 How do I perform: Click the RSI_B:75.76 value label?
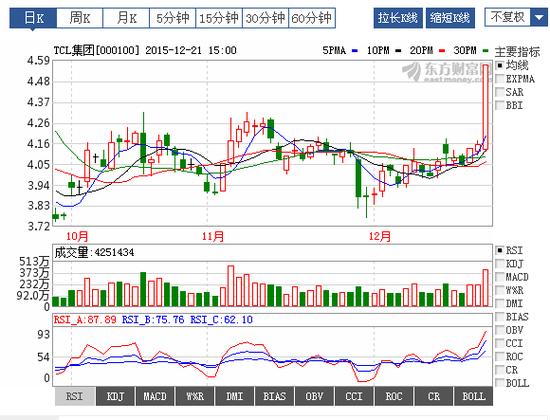tap(153, 320)
